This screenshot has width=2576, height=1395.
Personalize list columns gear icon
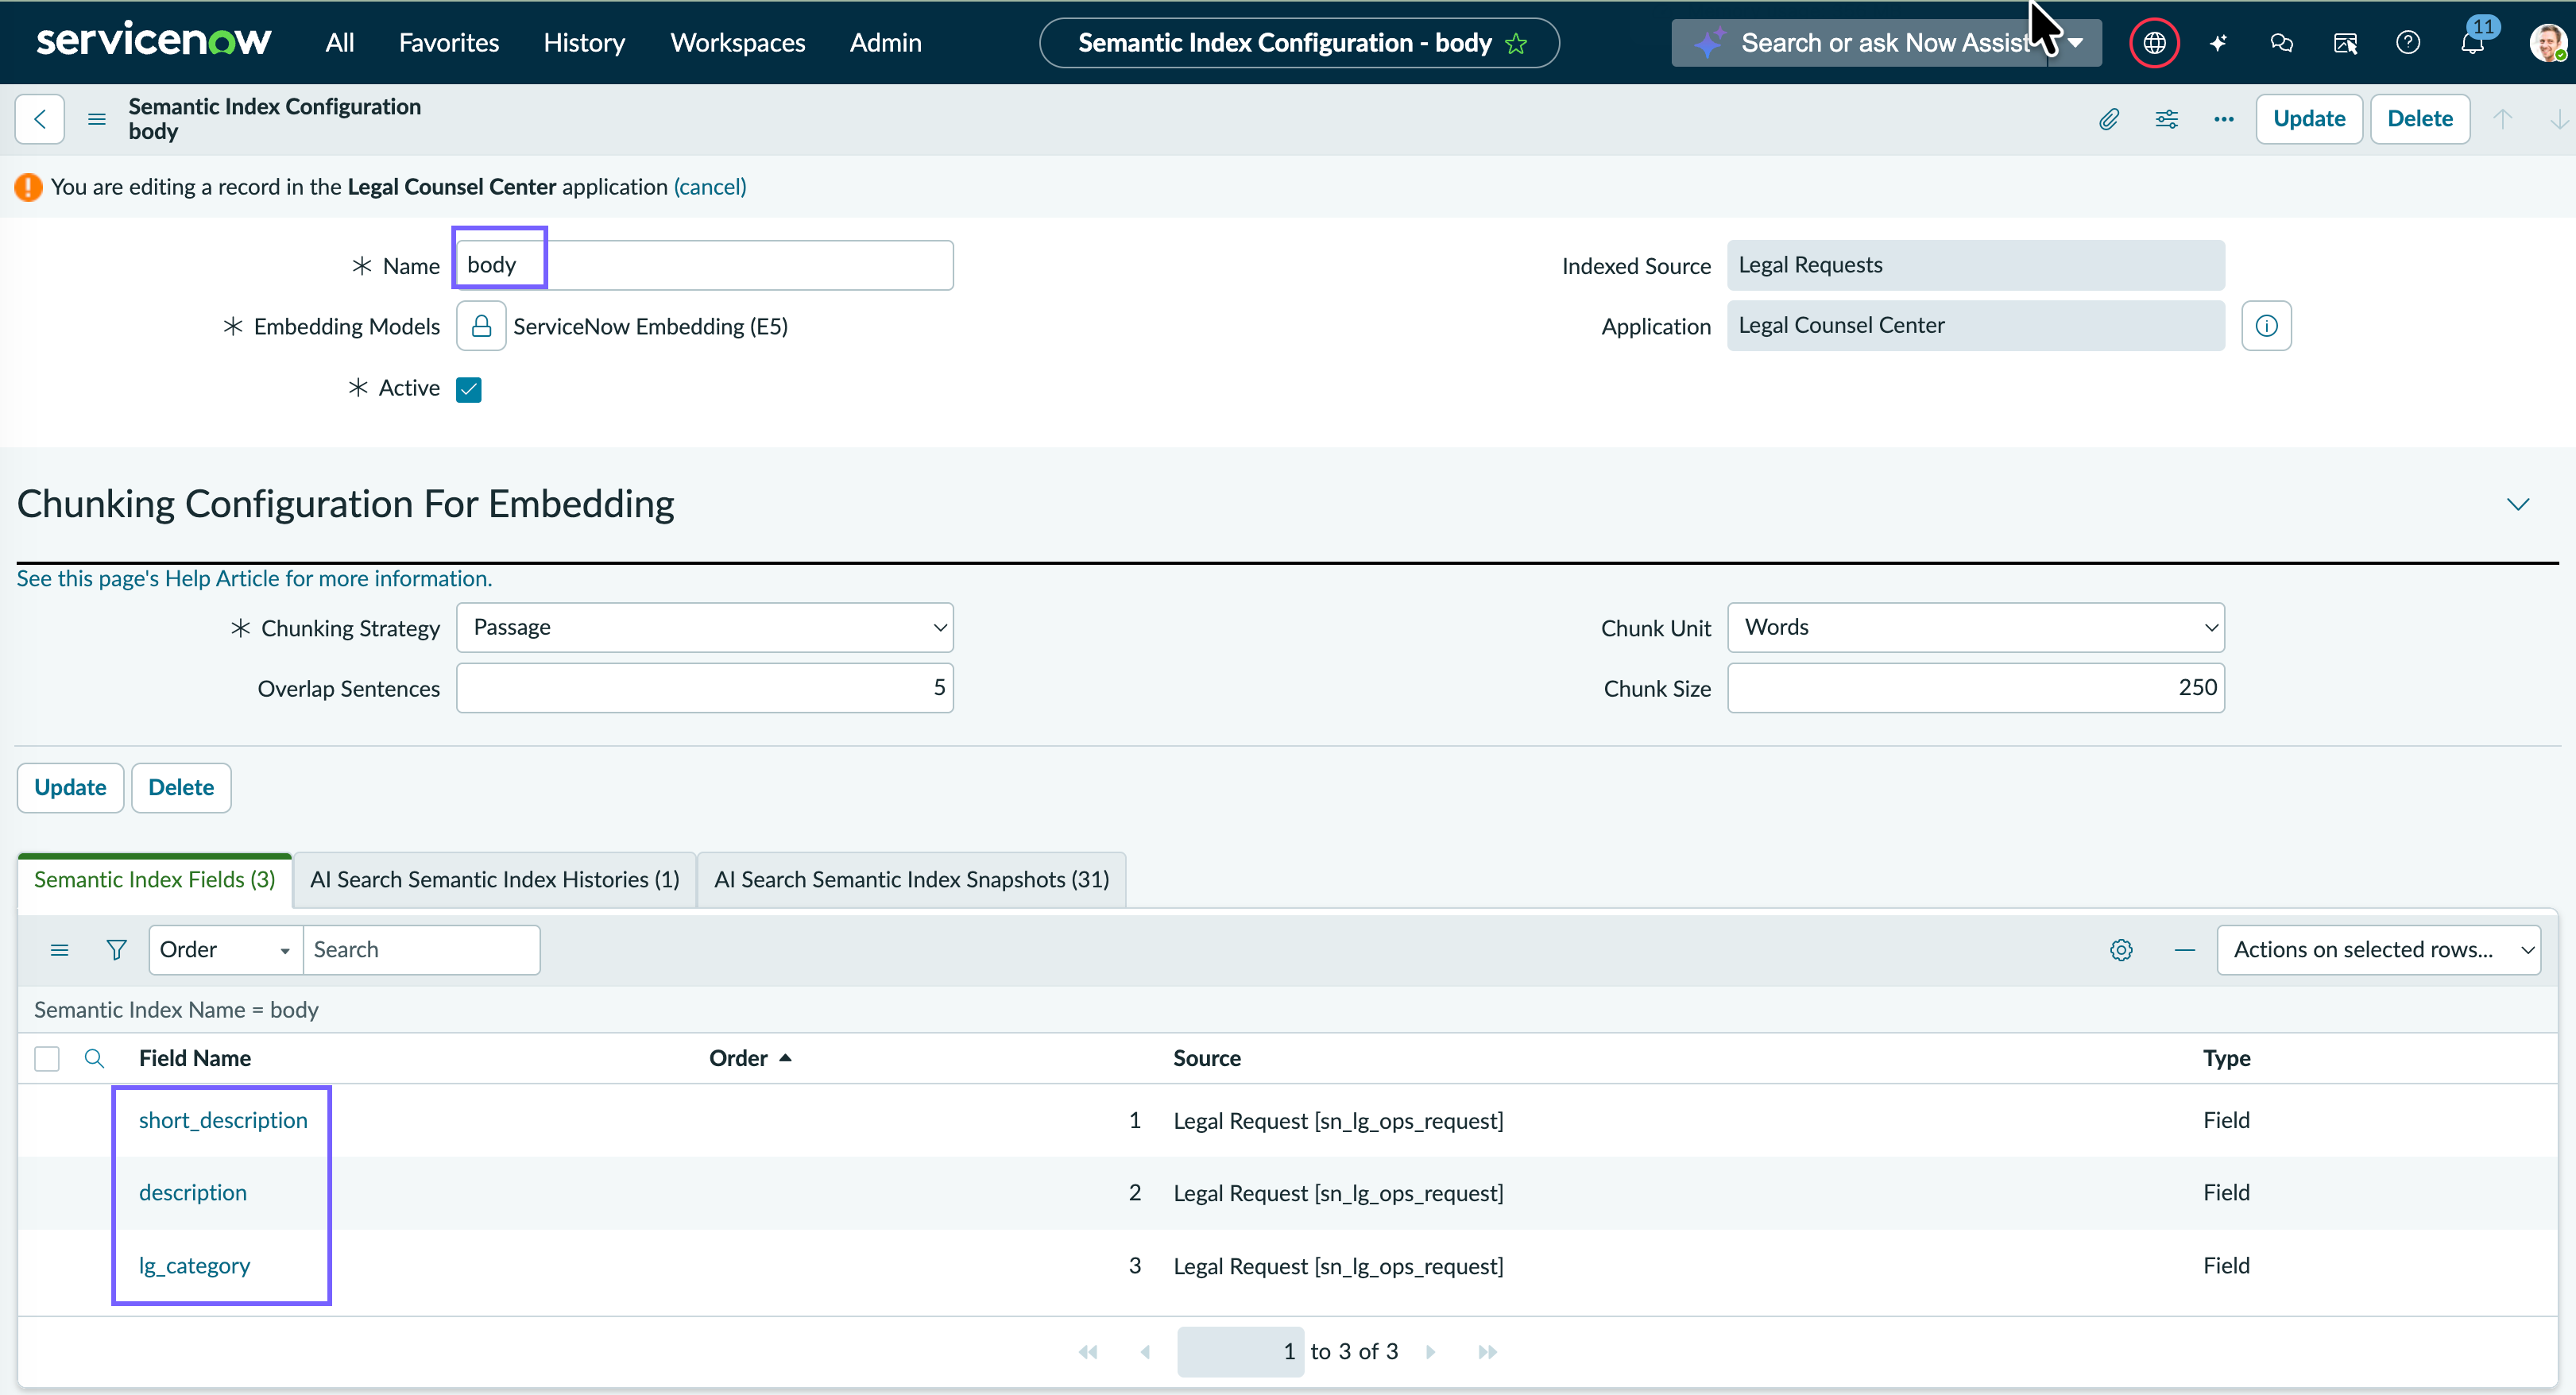(2121, 950)
